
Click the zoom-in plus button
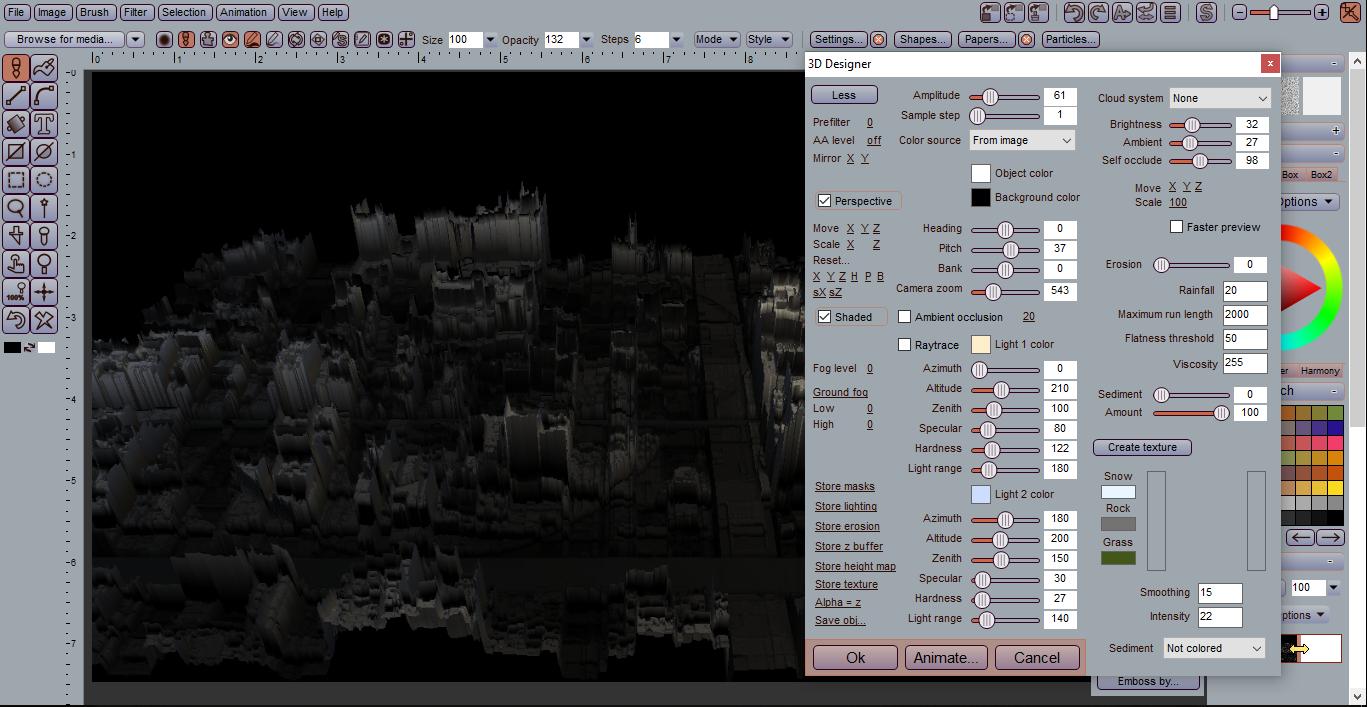(x=1322, y=13)
